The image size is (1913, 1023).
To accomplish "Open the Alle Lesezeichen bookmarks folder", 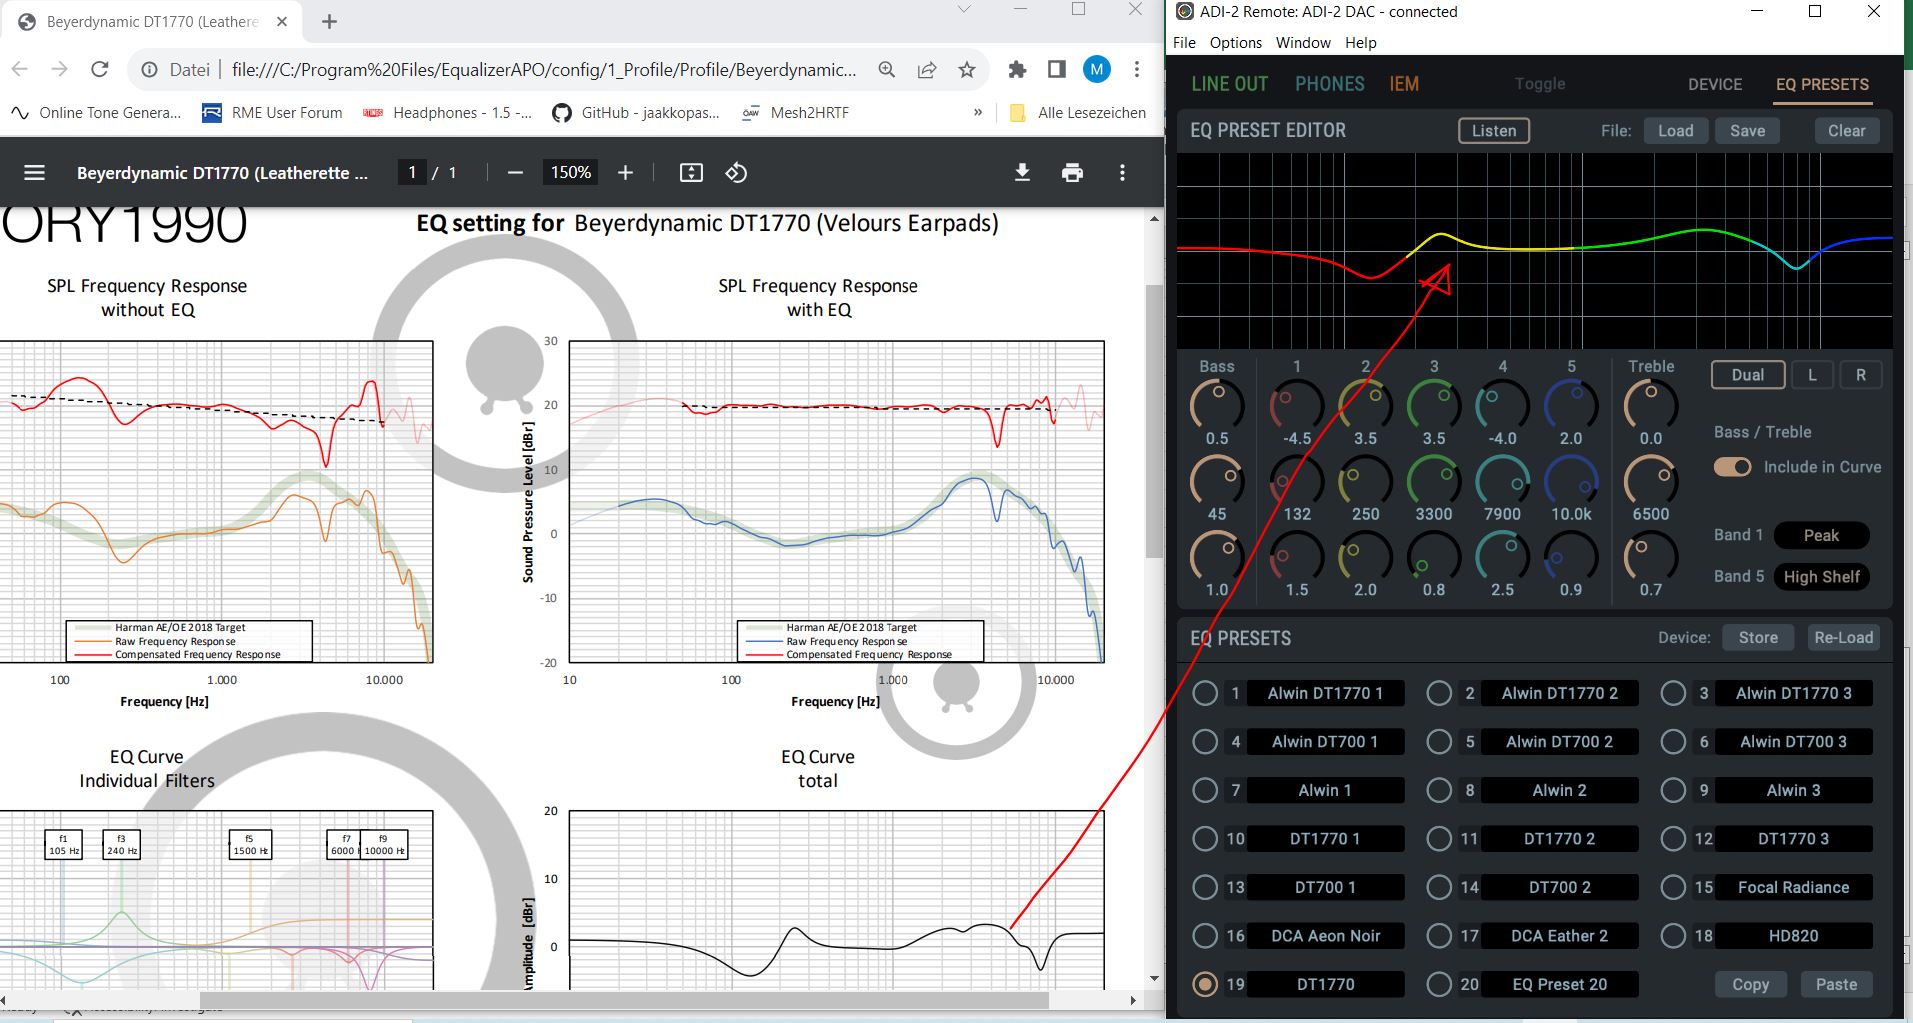I will (1077, 113).
